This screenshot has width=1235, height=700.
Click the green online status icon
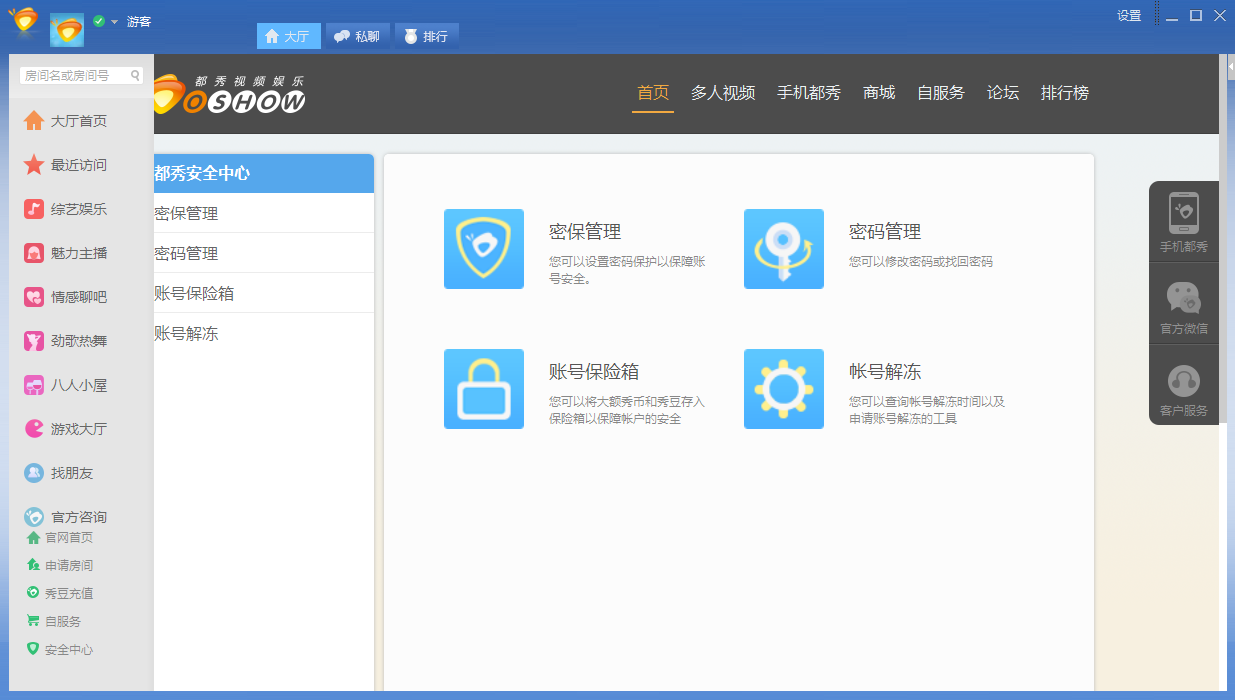coord(99,21)
